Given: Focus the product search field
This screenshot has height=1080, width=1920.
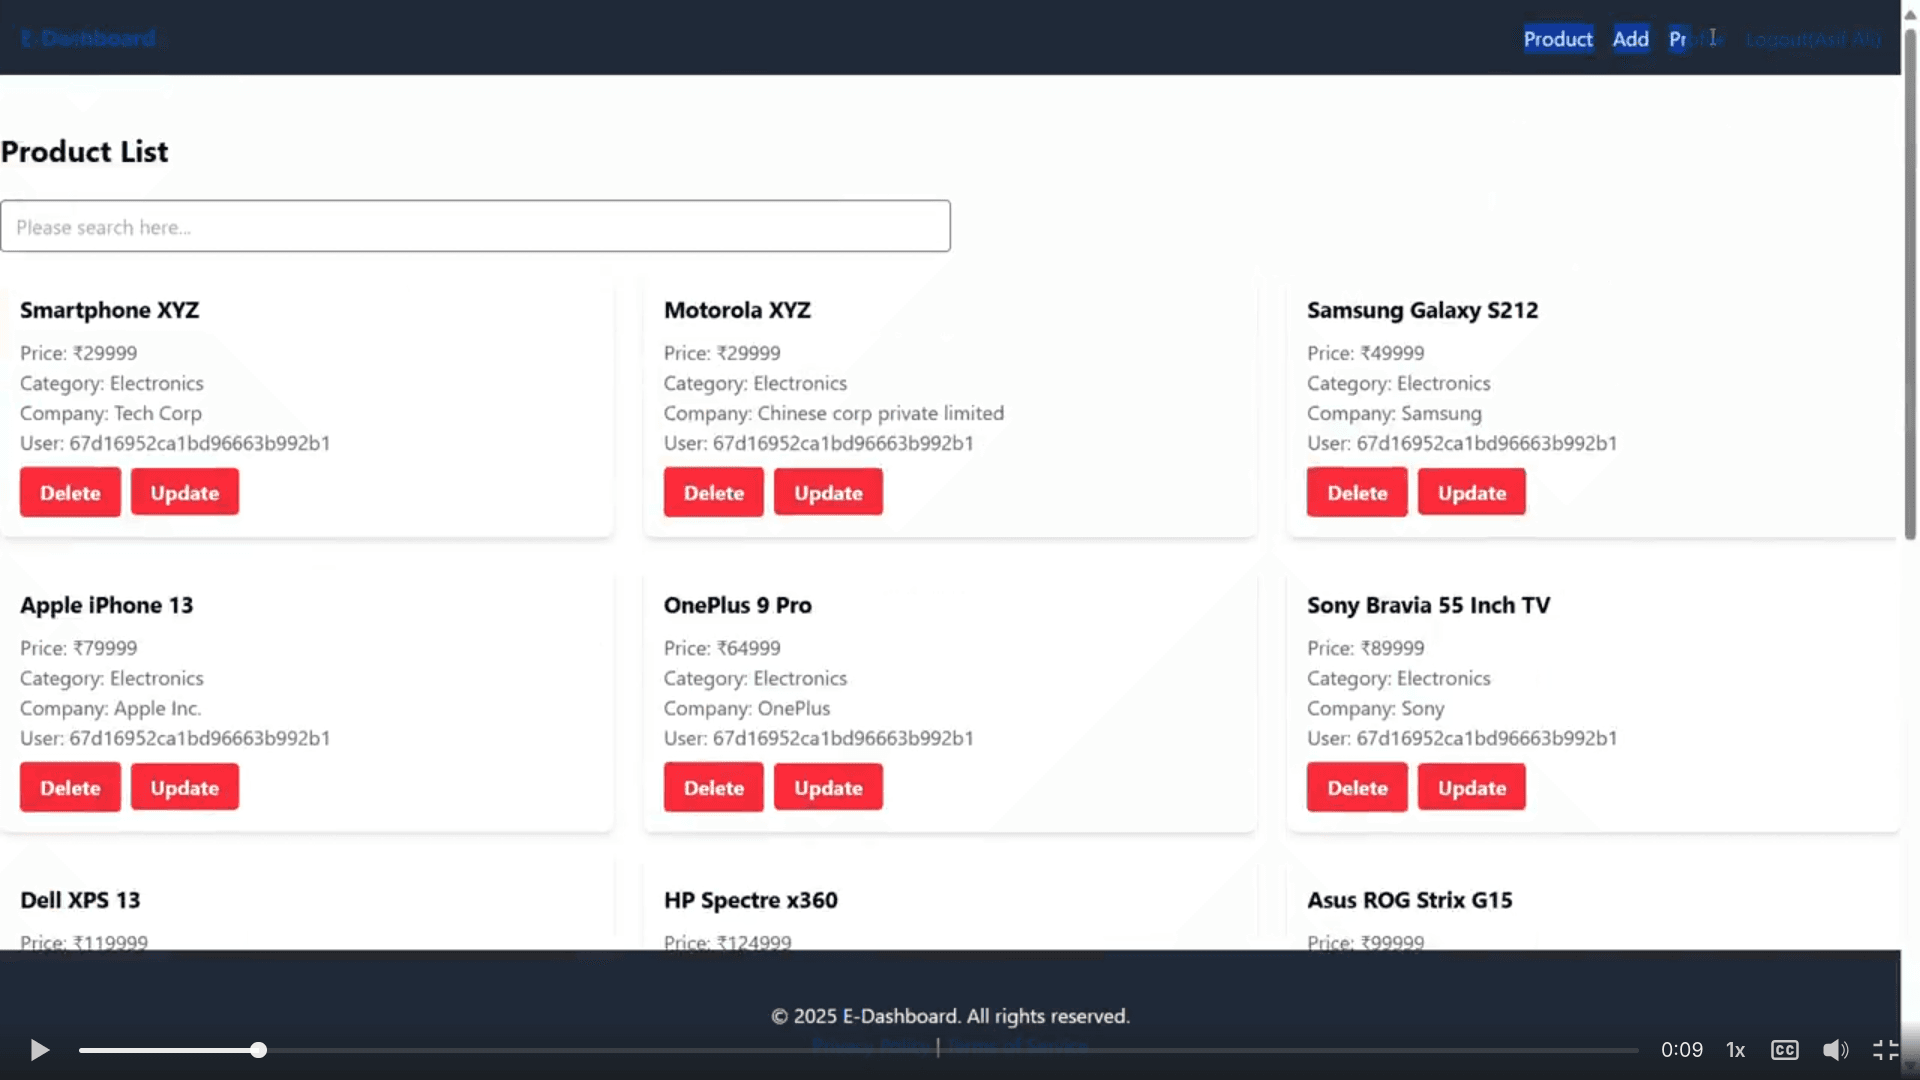Looking at the screenshot, I should [x=475, y=226].
